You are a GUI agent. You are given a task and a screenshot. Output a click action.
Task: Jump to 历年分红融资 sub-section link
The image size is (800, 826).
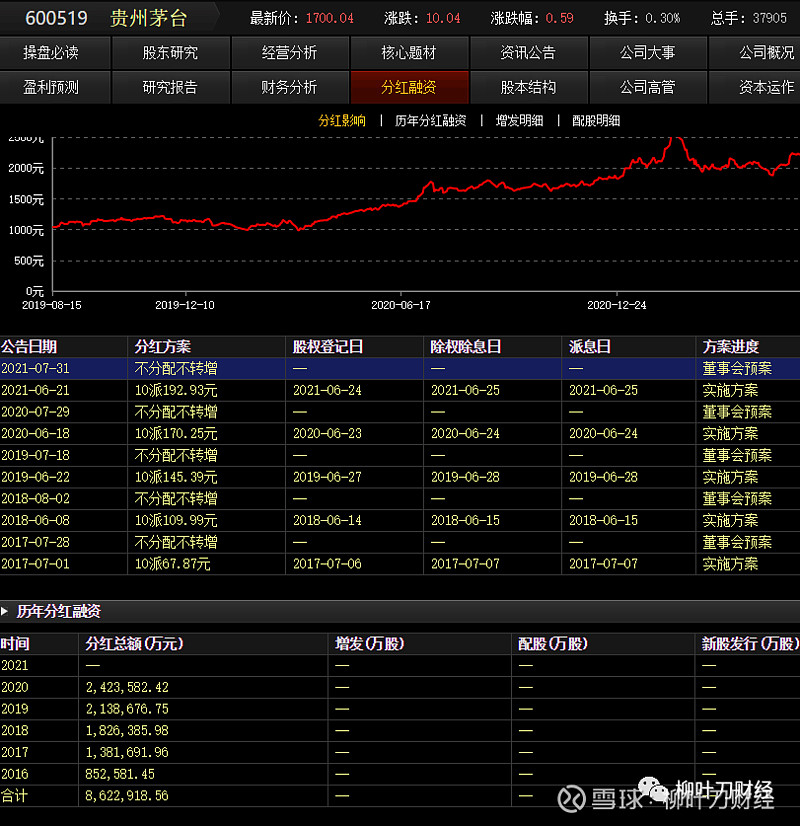pos(431,121)
